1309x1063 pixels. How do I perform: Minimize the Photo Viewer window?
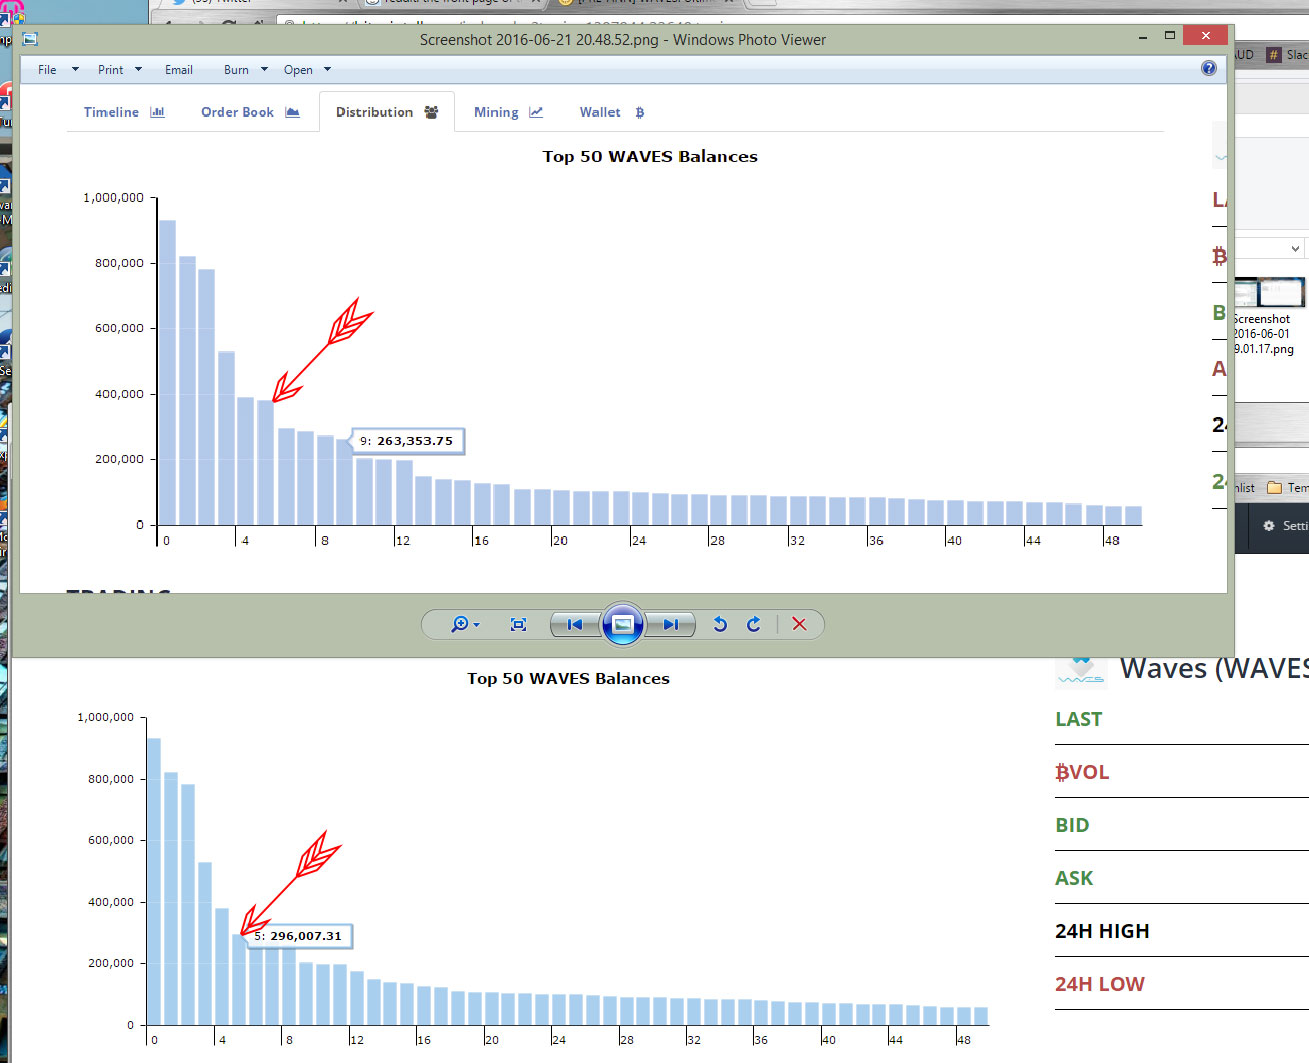point(1142,36)
